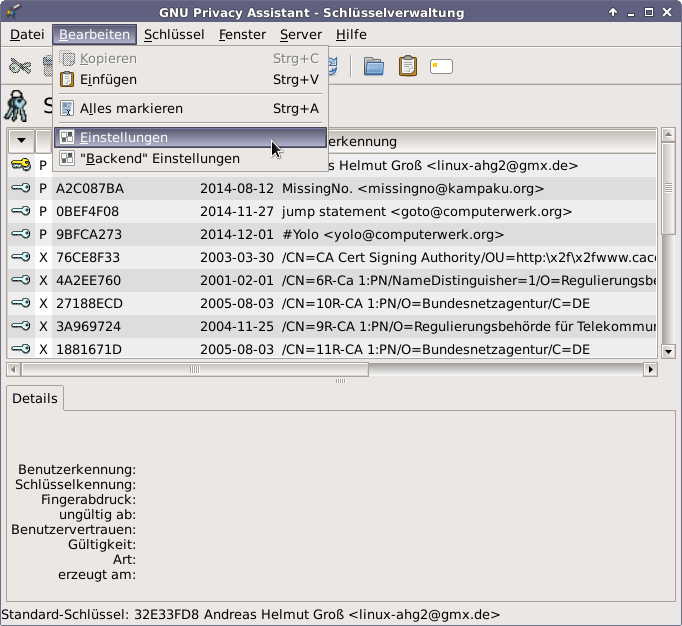Screen dimensions: 682x626
Task: Select key ID A2C087BA
Action: (90, 188)
